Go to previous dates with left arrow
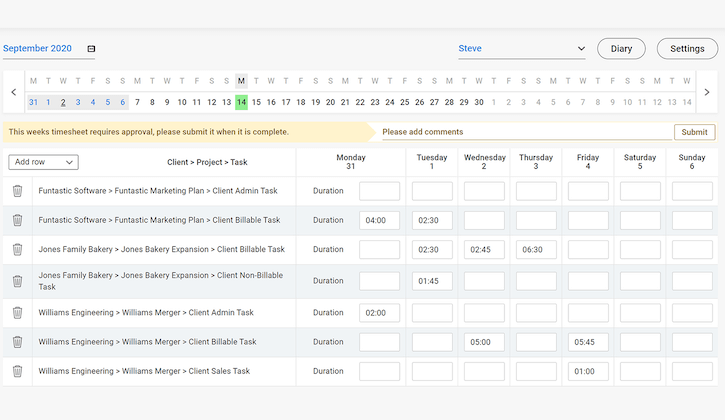Screen dimensions: 725x420 click(14, 92)
